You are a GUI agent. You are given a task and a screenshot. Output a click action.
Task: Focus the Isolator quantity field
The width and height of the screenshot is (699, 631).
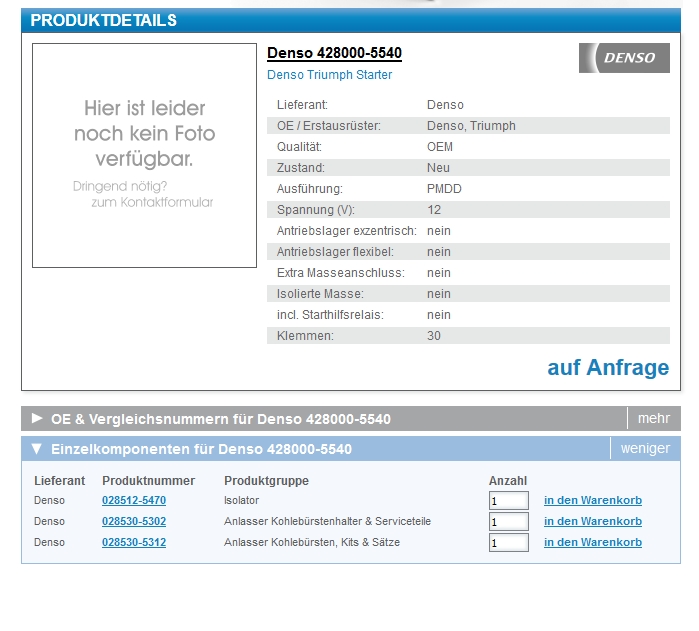tap(508, 500)
